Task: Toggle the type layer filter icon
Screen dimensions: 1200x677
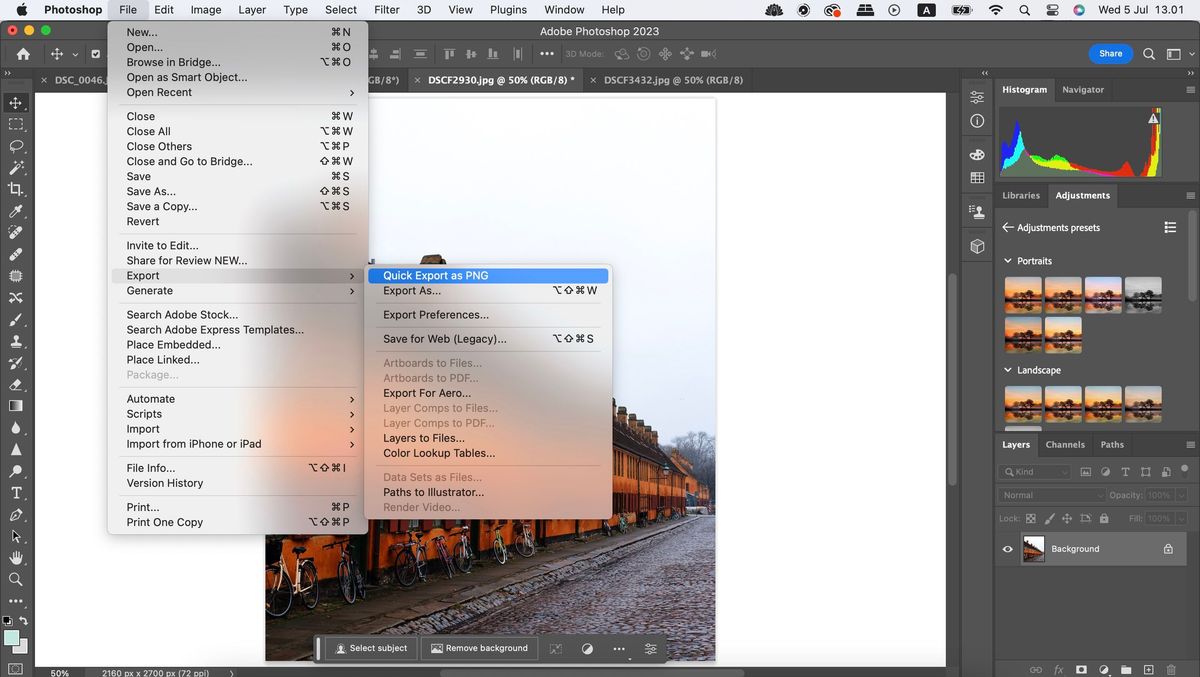Action: pos(1125,472)
